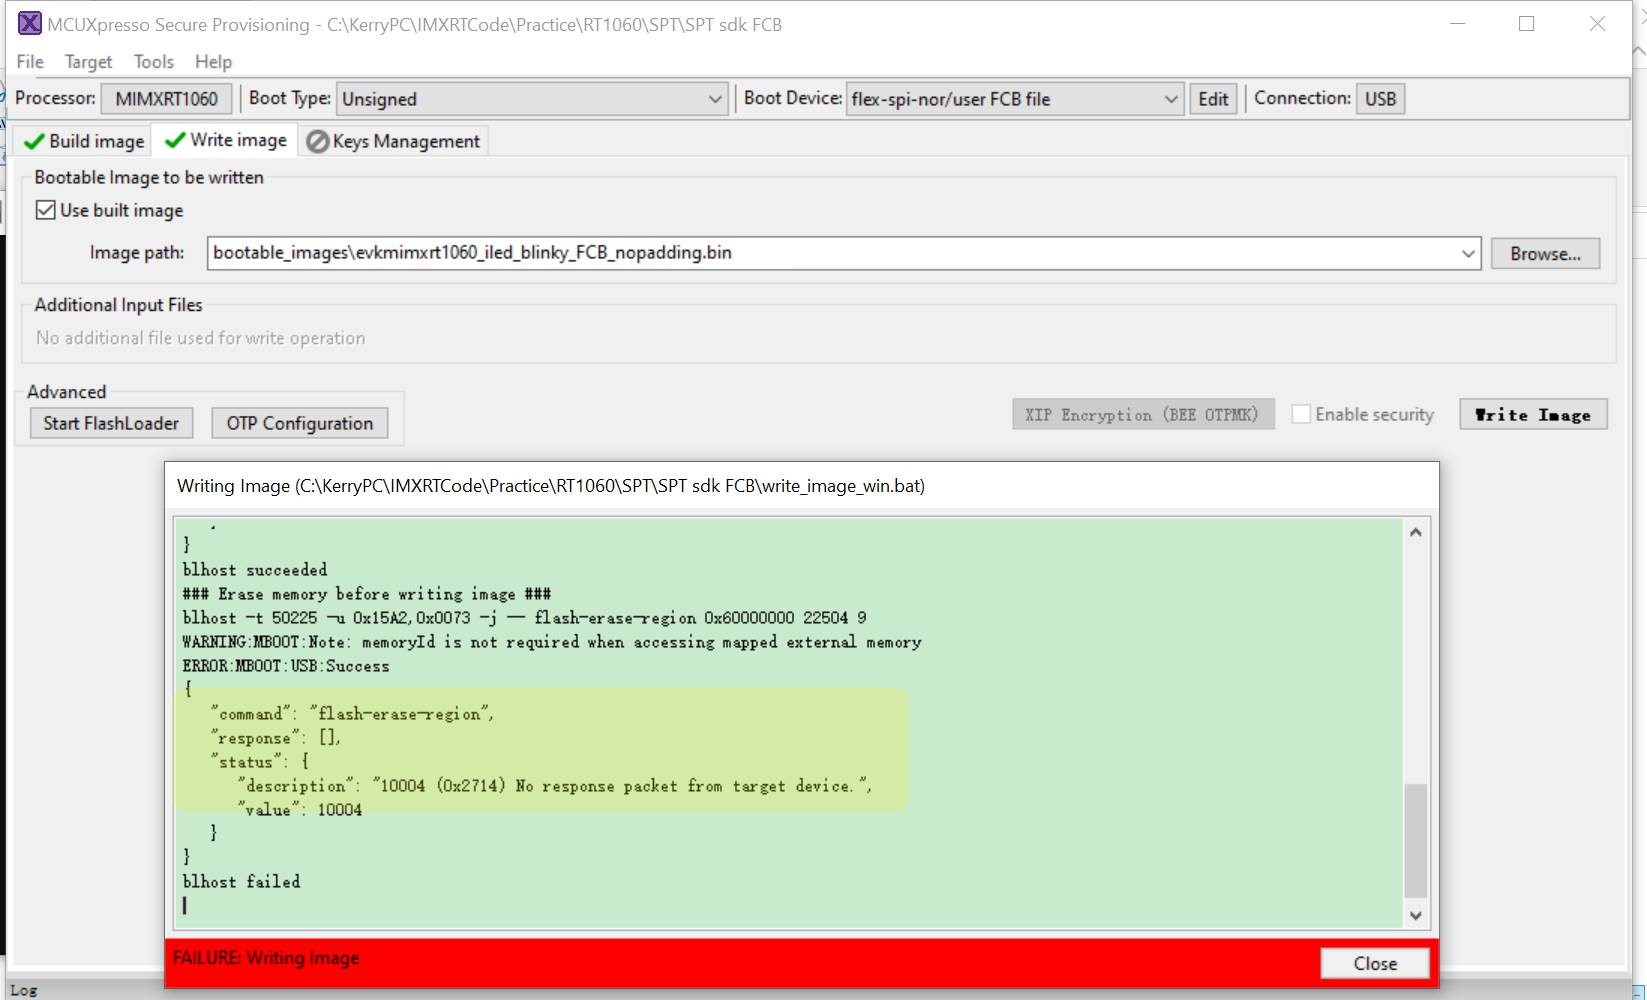This screenshot has height=1000, width=1647.
Task: Click the USB connection indicator
Action: click(x=1380, y=98)
